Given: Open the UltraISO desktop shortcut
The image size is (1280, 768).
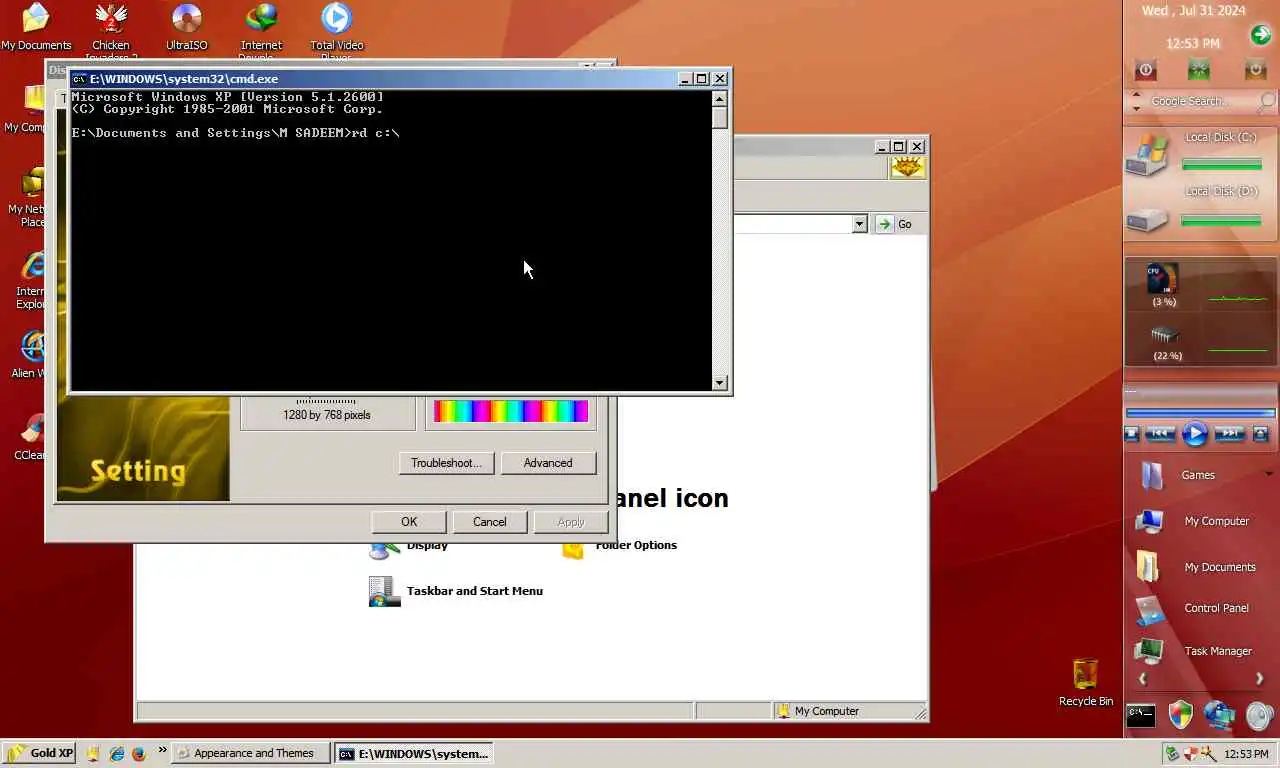Looking at the screenshot, I should 187,28.
